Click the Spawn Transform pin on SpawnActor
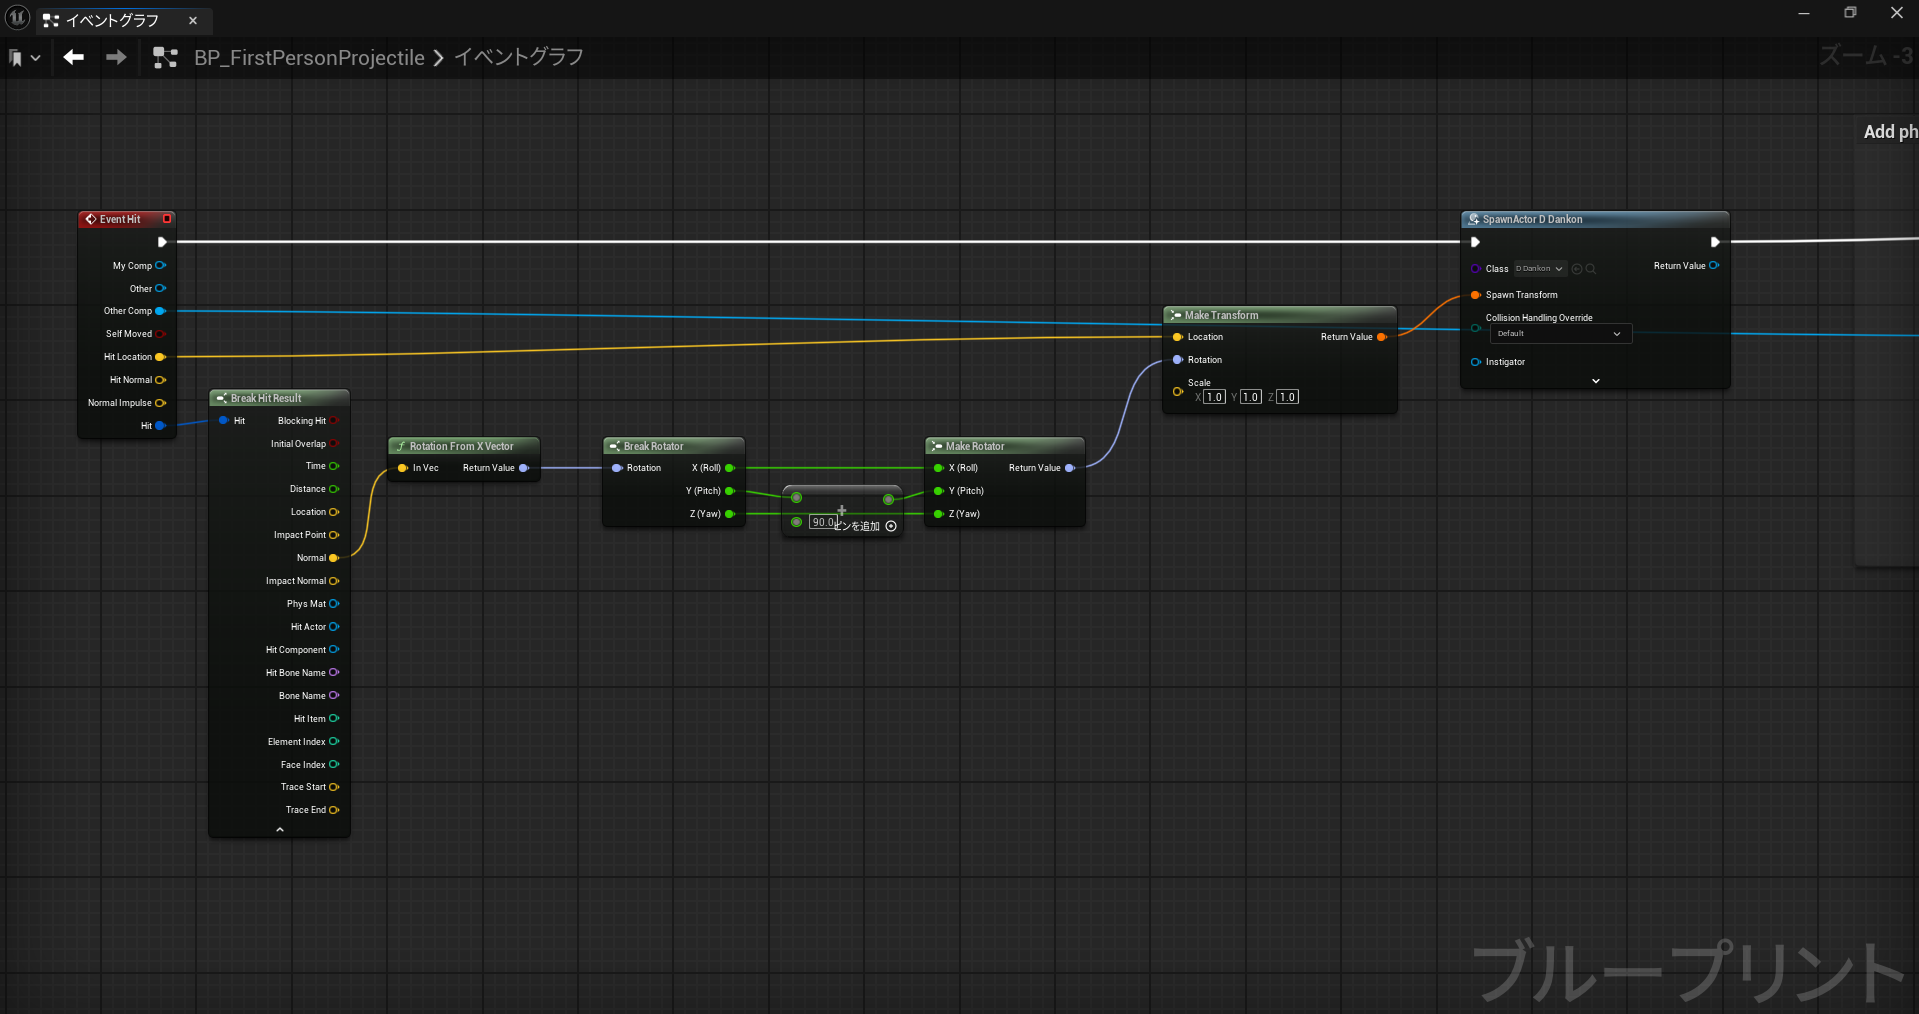Screen dimensions: 1919x1014 point(1476,295)
